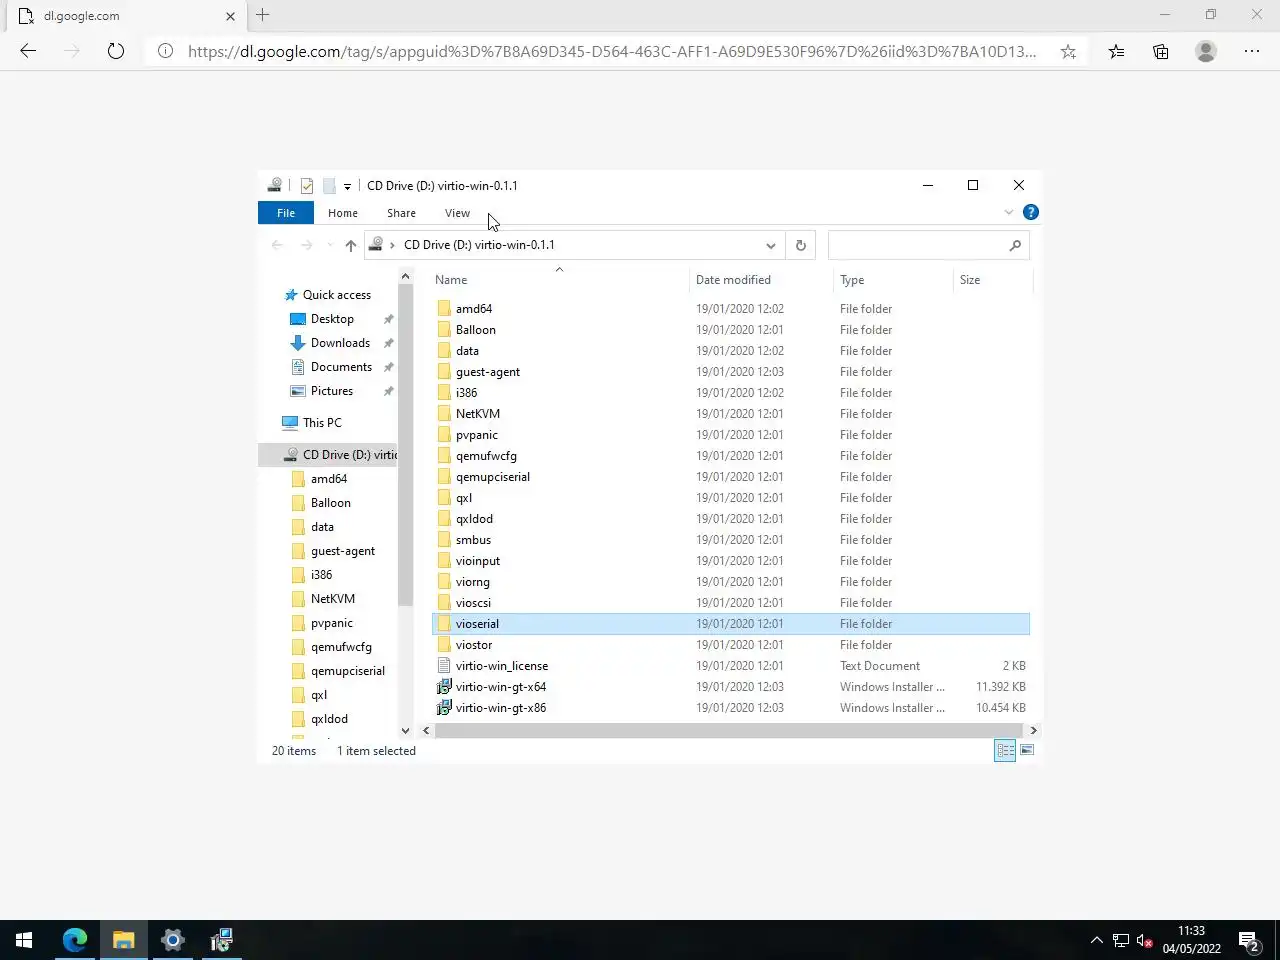Image resolution: width=1280 pixels, height=960 pixels.
Task: Switch to details view layout button
Action: pyautogui.click(x=1005, y=751)
